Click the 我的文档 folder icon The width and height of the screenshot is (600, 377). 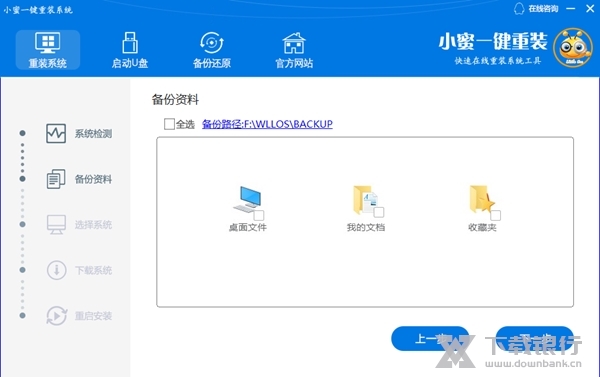click(x=365, y=199)
